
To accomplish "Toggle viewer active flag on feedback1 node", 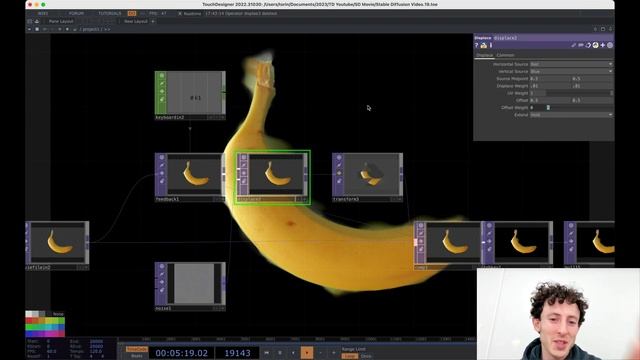I will (162, 158).
